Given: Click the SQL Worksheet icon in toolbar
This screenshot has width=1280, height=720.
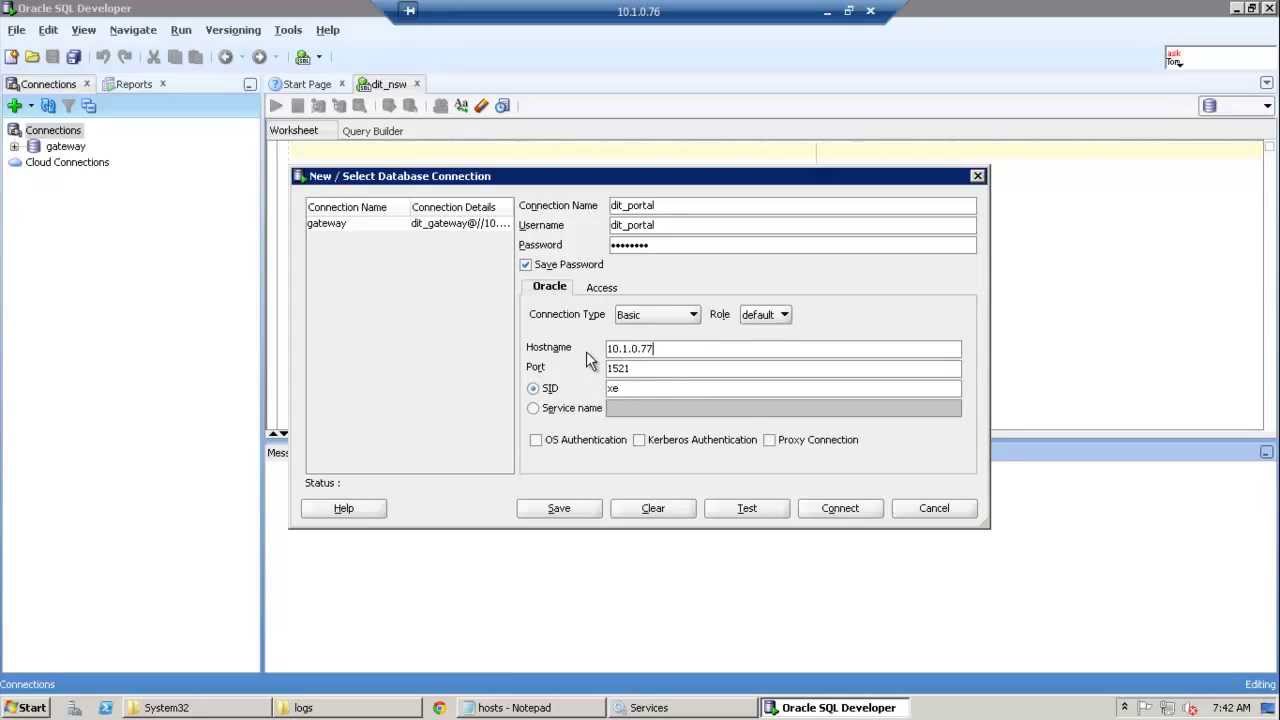Looking at the screenshot, I should (x=303, y=57).
